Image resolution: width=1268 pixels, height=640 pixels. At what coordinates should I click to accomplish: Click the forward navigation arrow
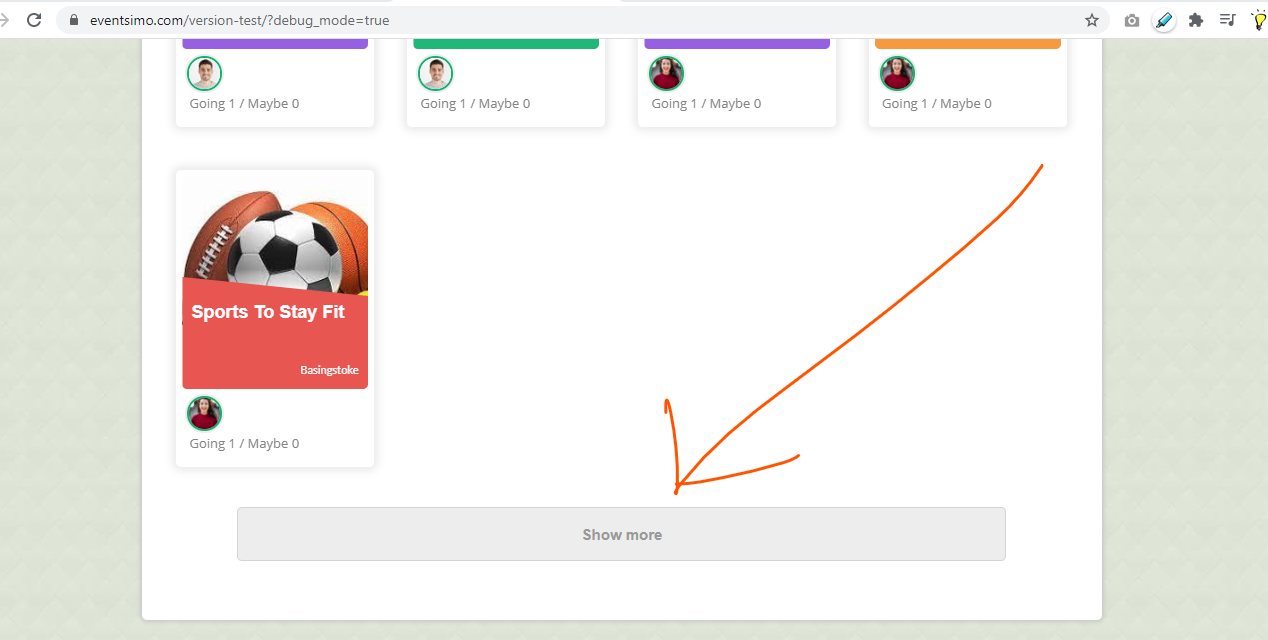coord(8,18)
